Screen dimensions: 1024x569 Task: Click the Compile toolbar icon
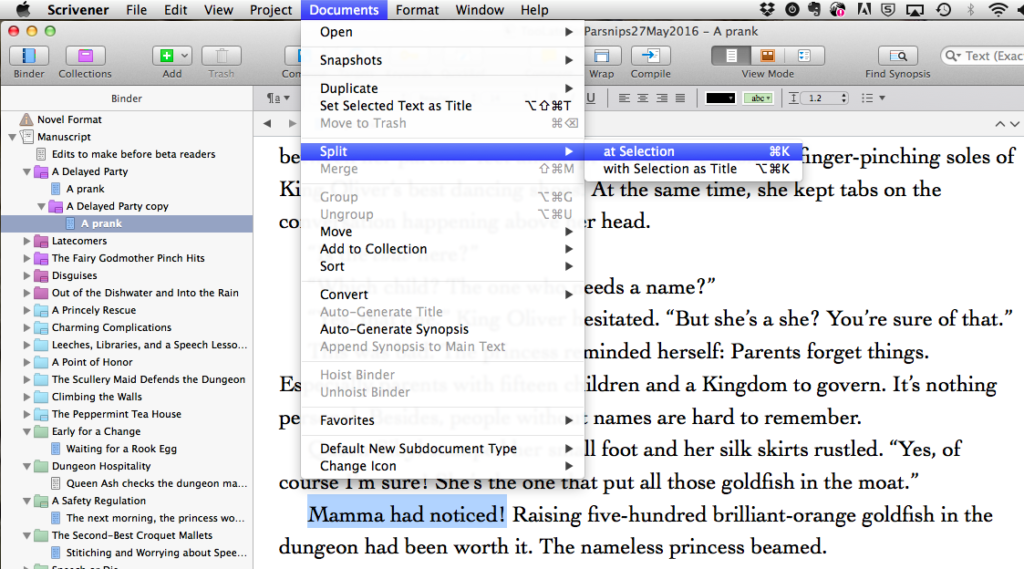click(x=650, y=56)
